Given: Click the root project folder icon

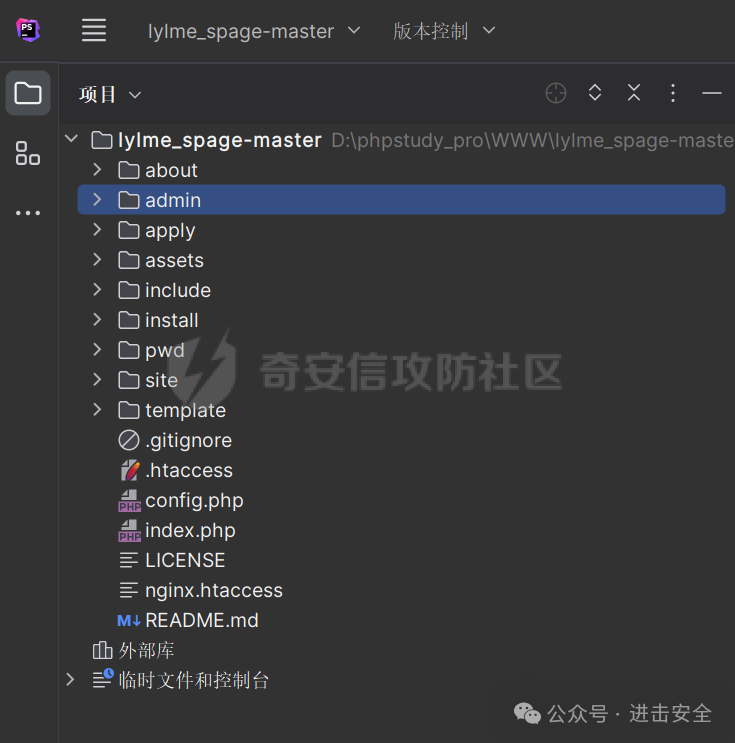Looking at the screenshot, I should [102, 140].
